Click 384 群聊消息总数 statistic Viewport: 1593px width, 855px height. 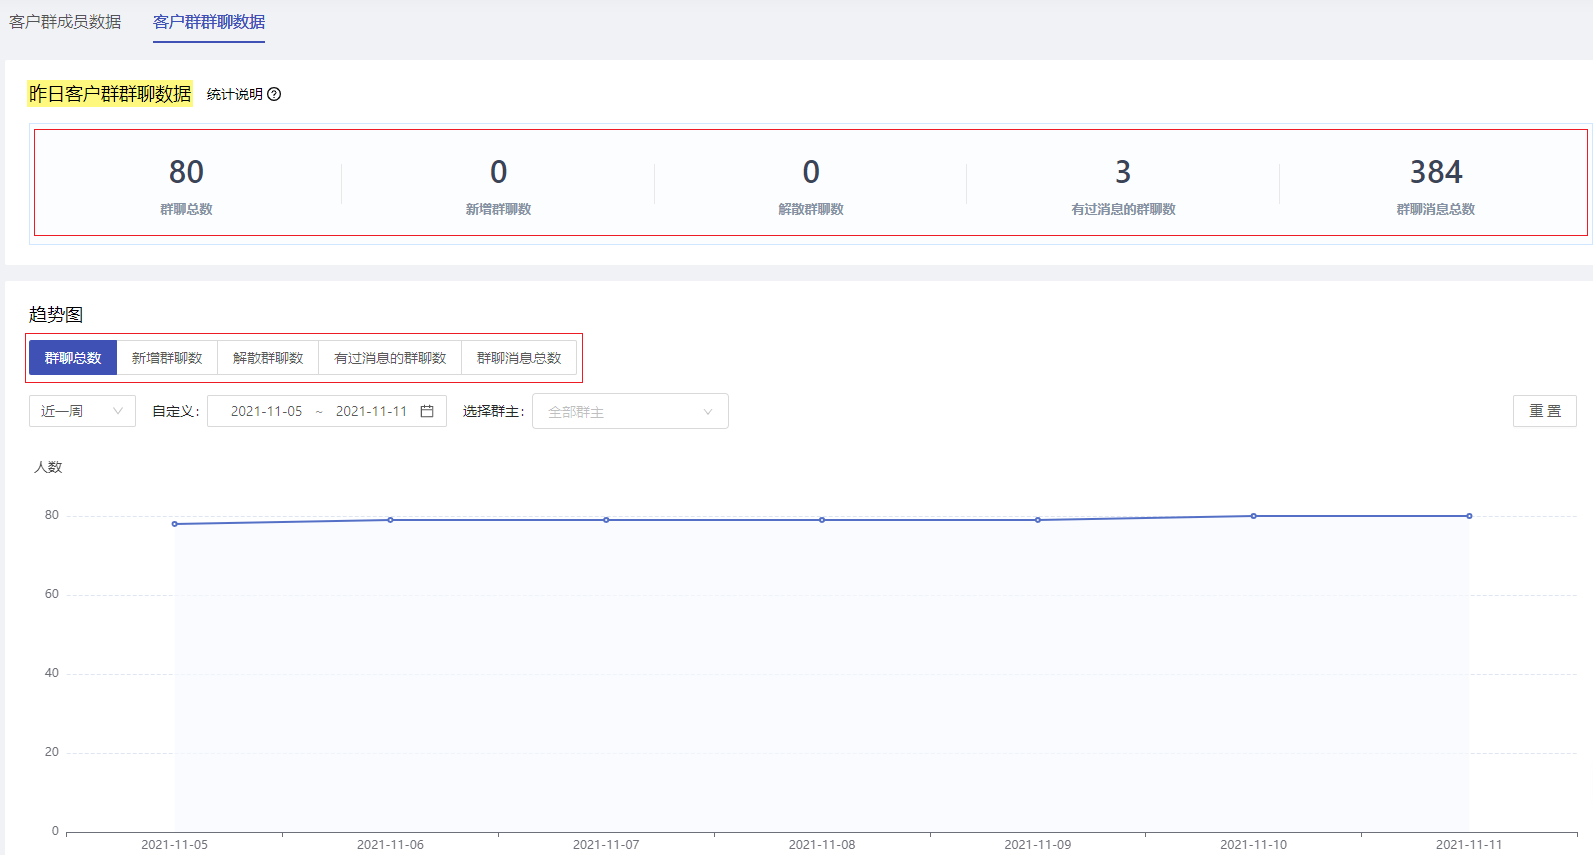[1436, 184]
